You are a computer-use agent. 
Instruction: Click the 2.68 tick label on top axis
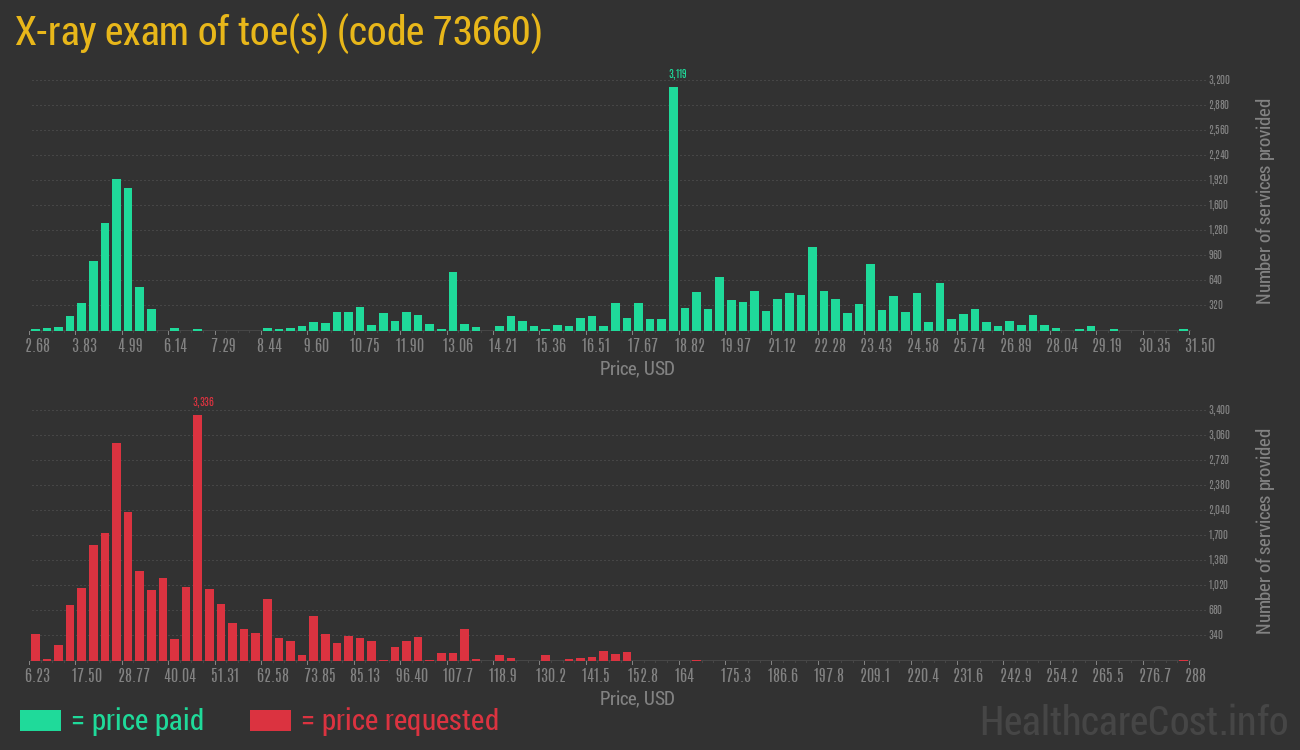point(37,345)
